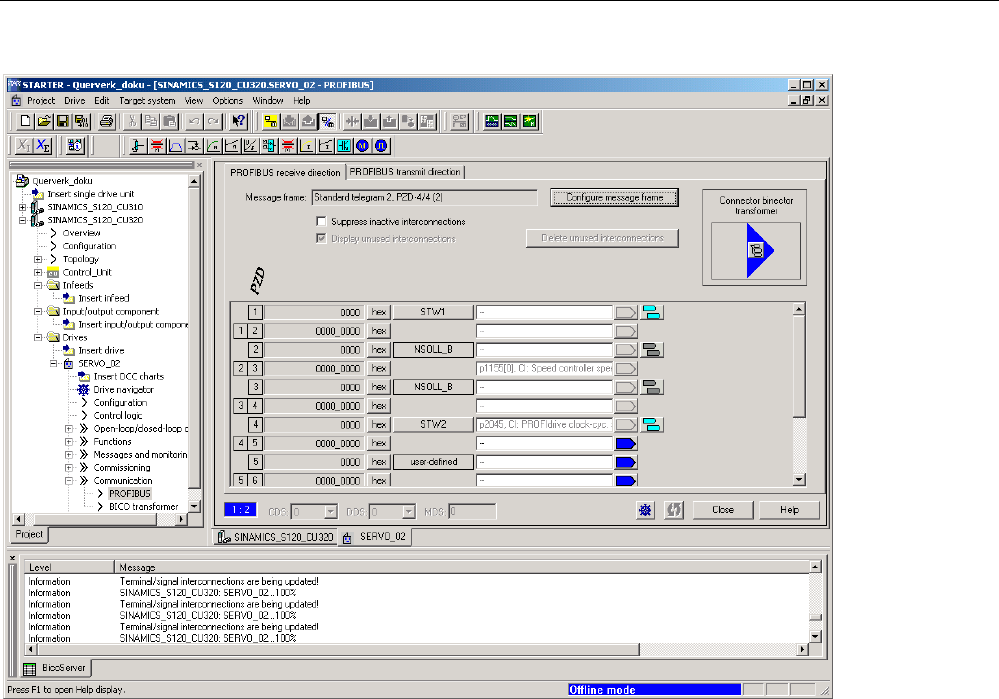
Task: Click the device info icon beside XΣ
Action: pyautogui.click(x=75, y=146)
